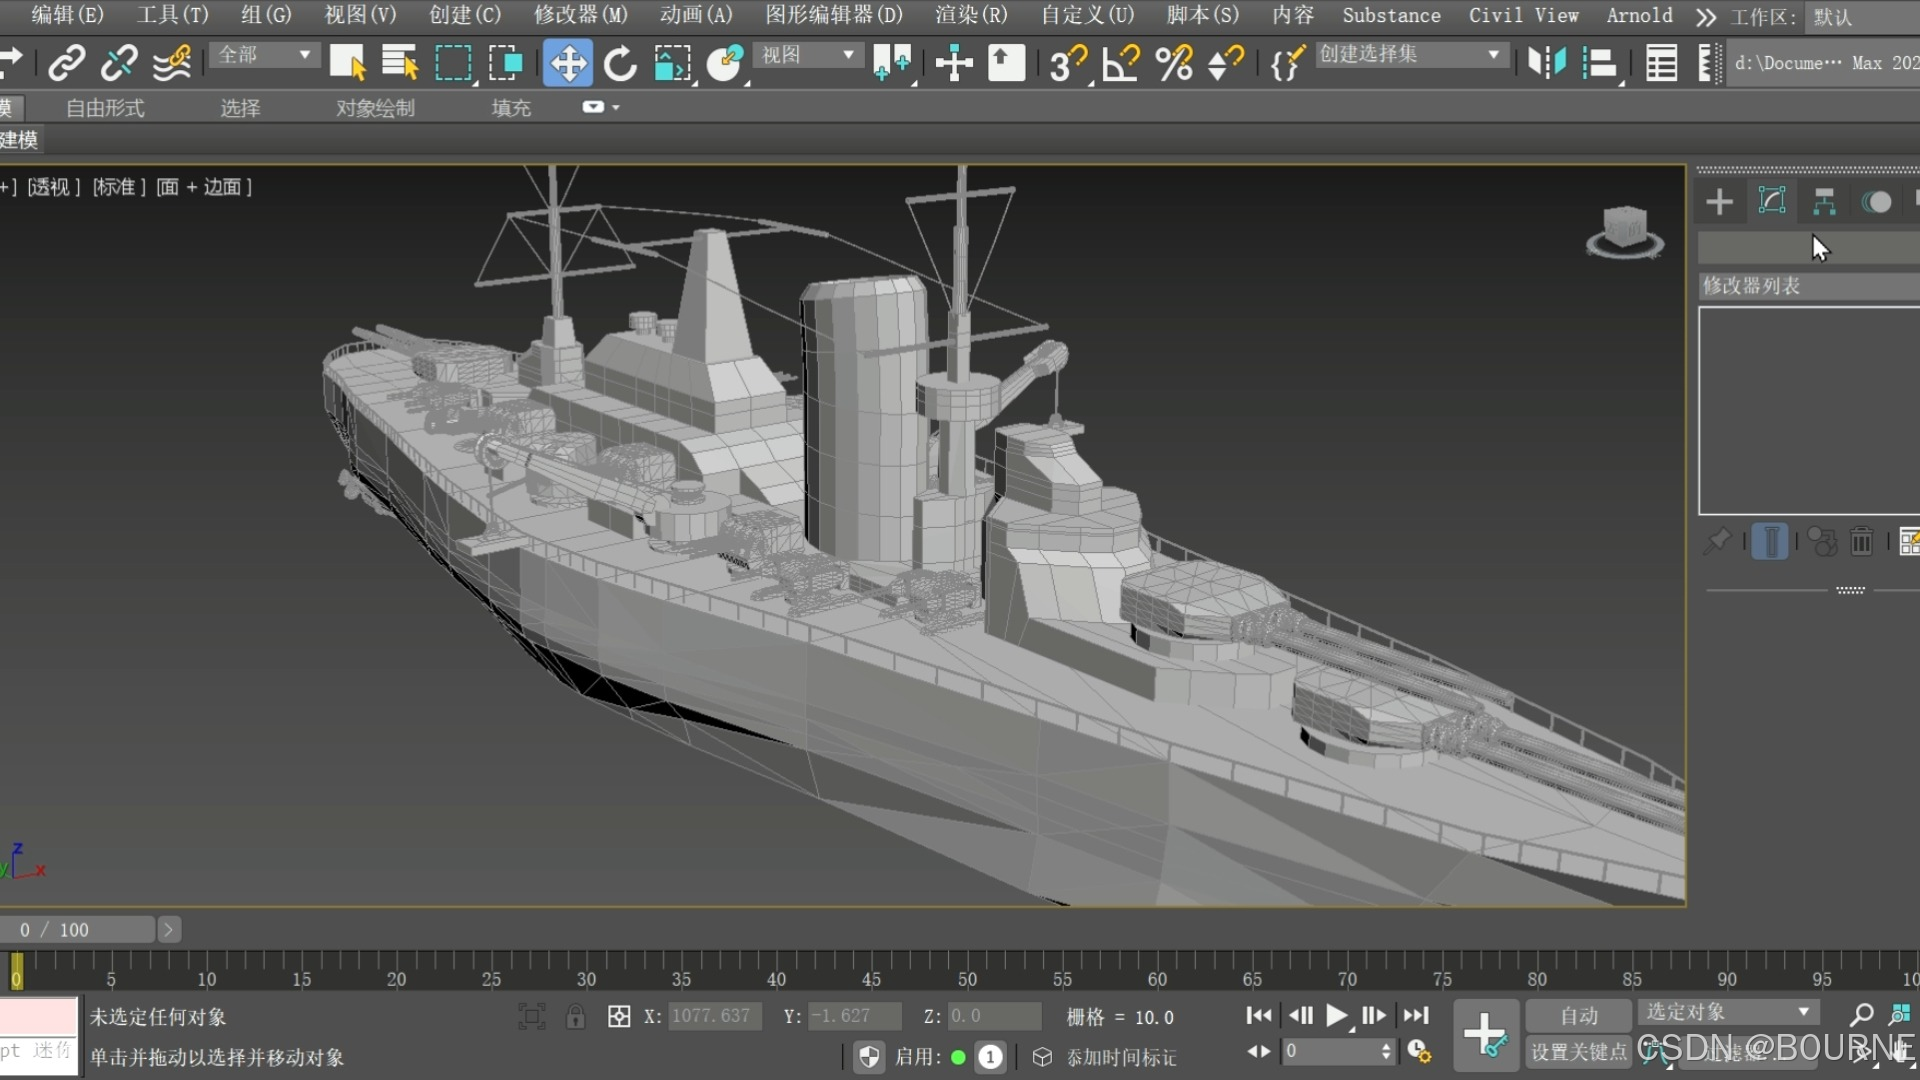Open the Mirror tool

tap(1546, 63)
